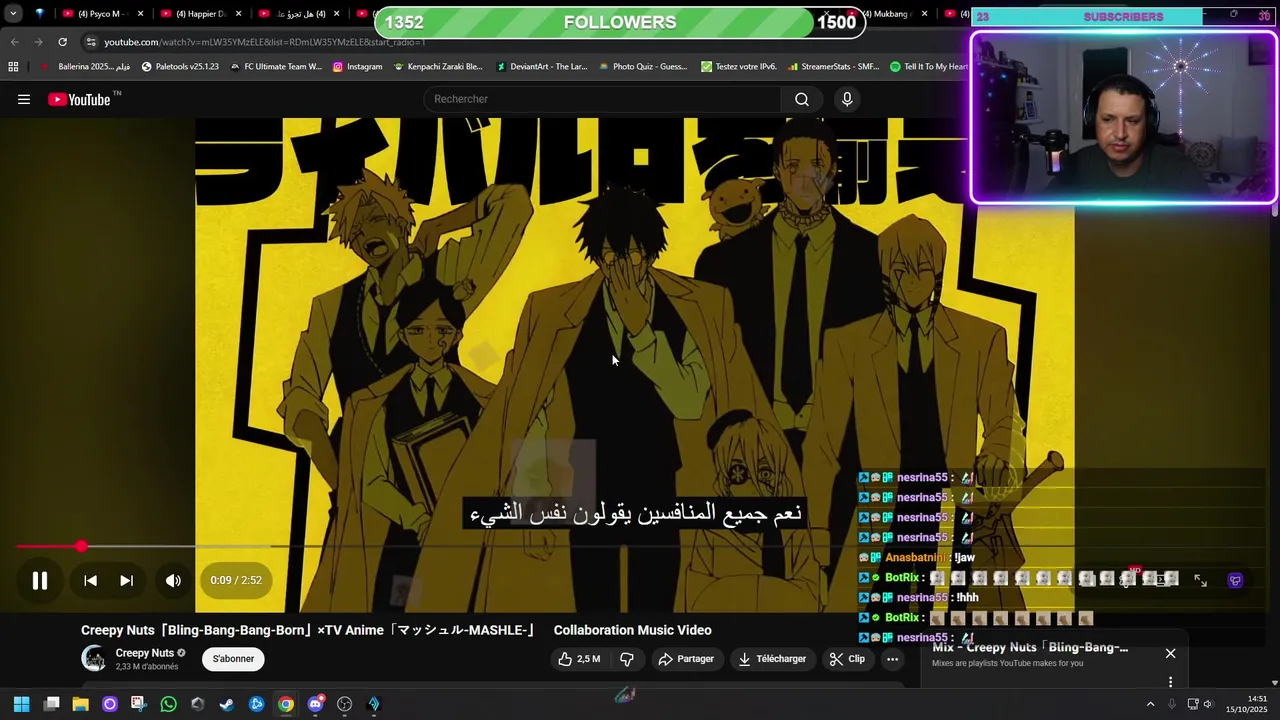
Task: Click the video title Creepy Nuts Bling-Bang-Bang-Born
Action: [396, 630]
